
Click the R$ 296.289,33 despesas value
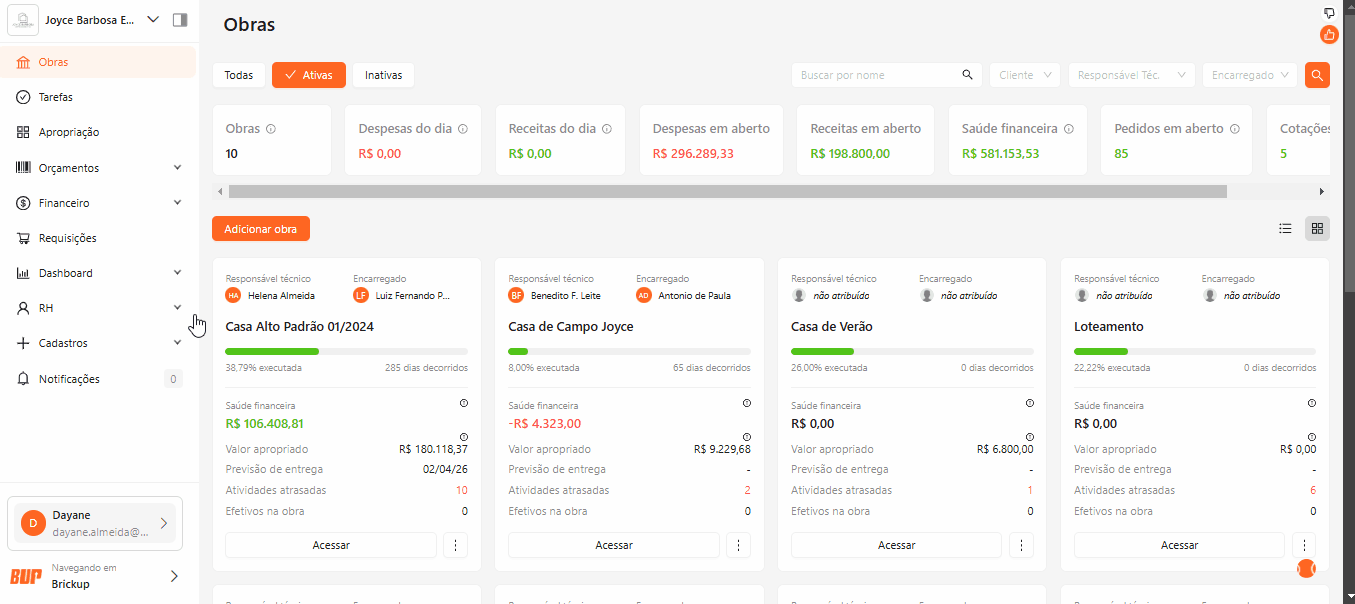tap(693, 154)
